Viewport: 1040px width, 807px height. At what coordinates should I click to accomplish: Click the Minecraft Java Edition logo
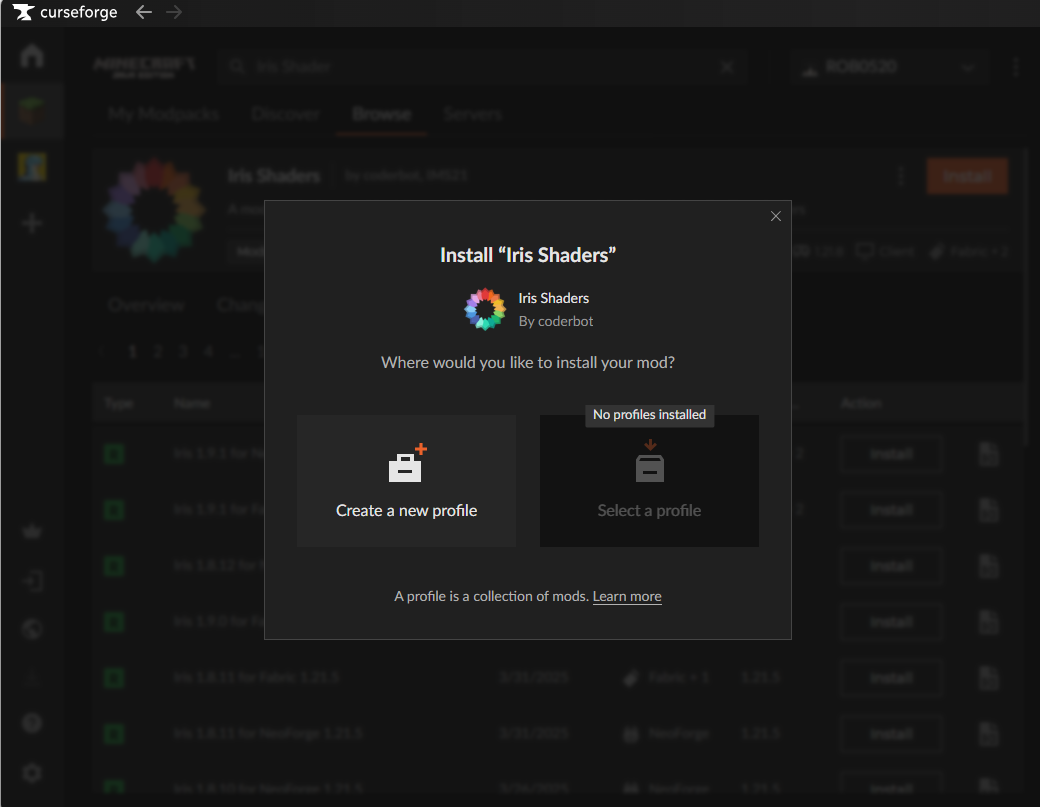click(x=144, y=67)
